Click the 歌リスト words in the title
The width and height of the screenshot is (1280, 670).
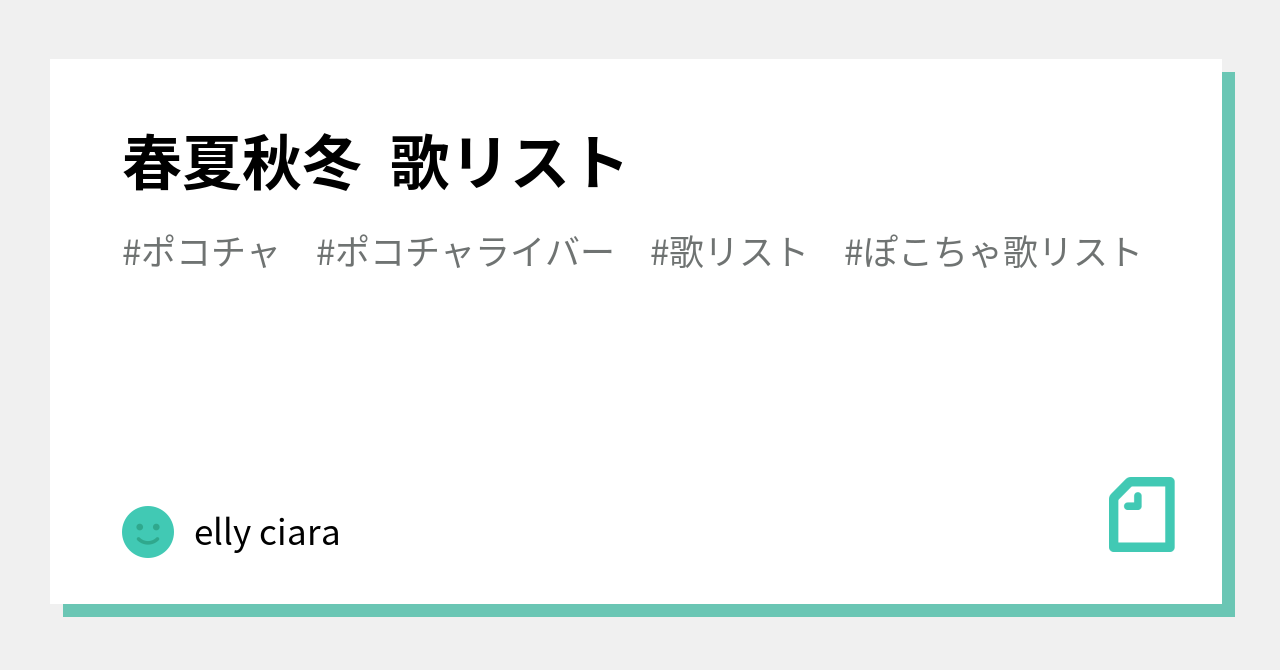tap(509, 163)
